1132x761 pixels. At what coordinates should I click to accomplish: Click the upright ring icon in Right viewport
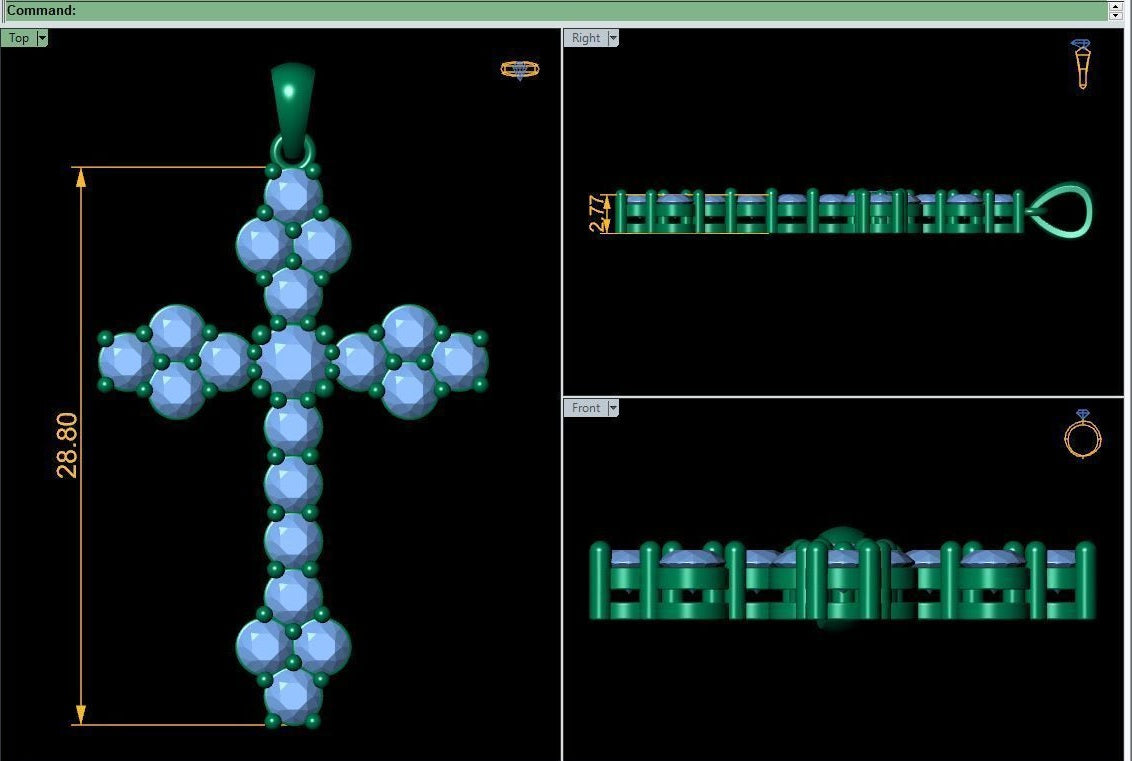click(1082, 64)
